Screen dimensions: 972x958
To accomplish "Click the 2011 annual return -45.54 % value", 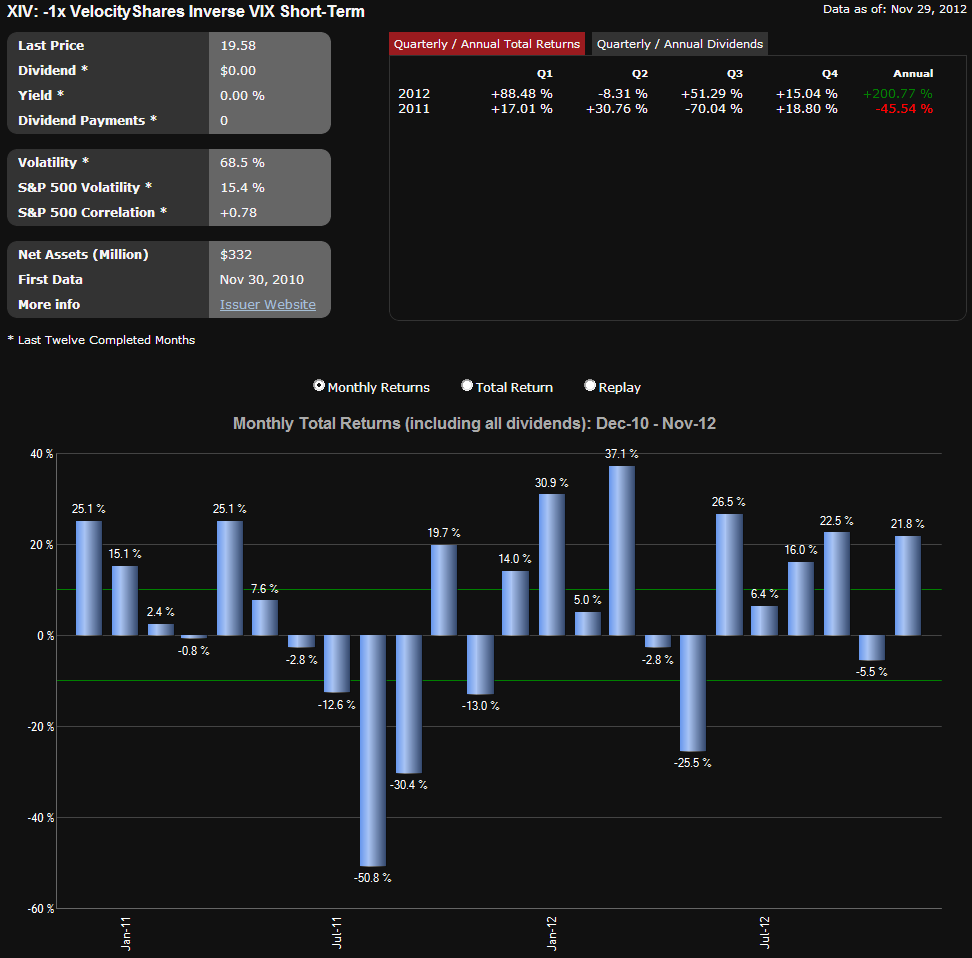I will click(903, 109).
